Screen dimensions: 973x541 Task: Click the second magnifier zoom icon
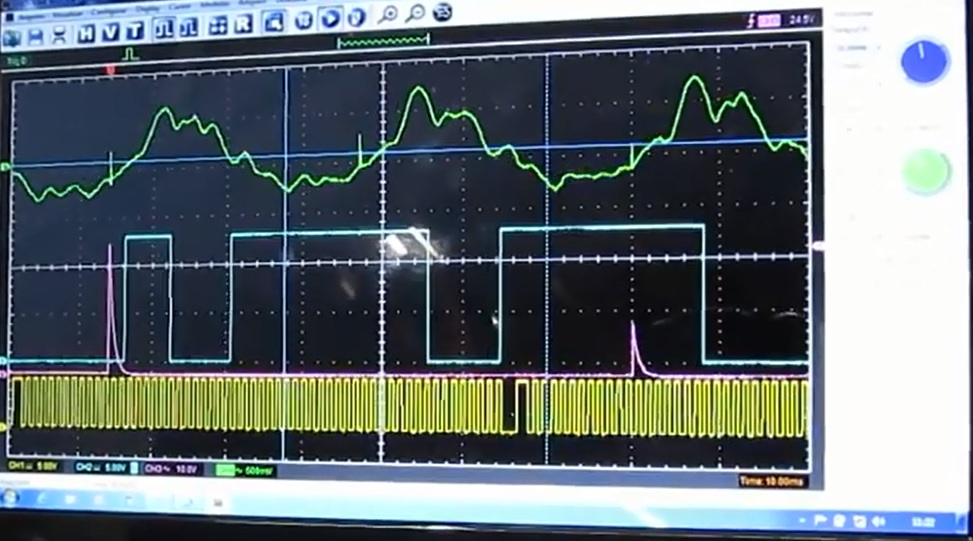point(414,13)
